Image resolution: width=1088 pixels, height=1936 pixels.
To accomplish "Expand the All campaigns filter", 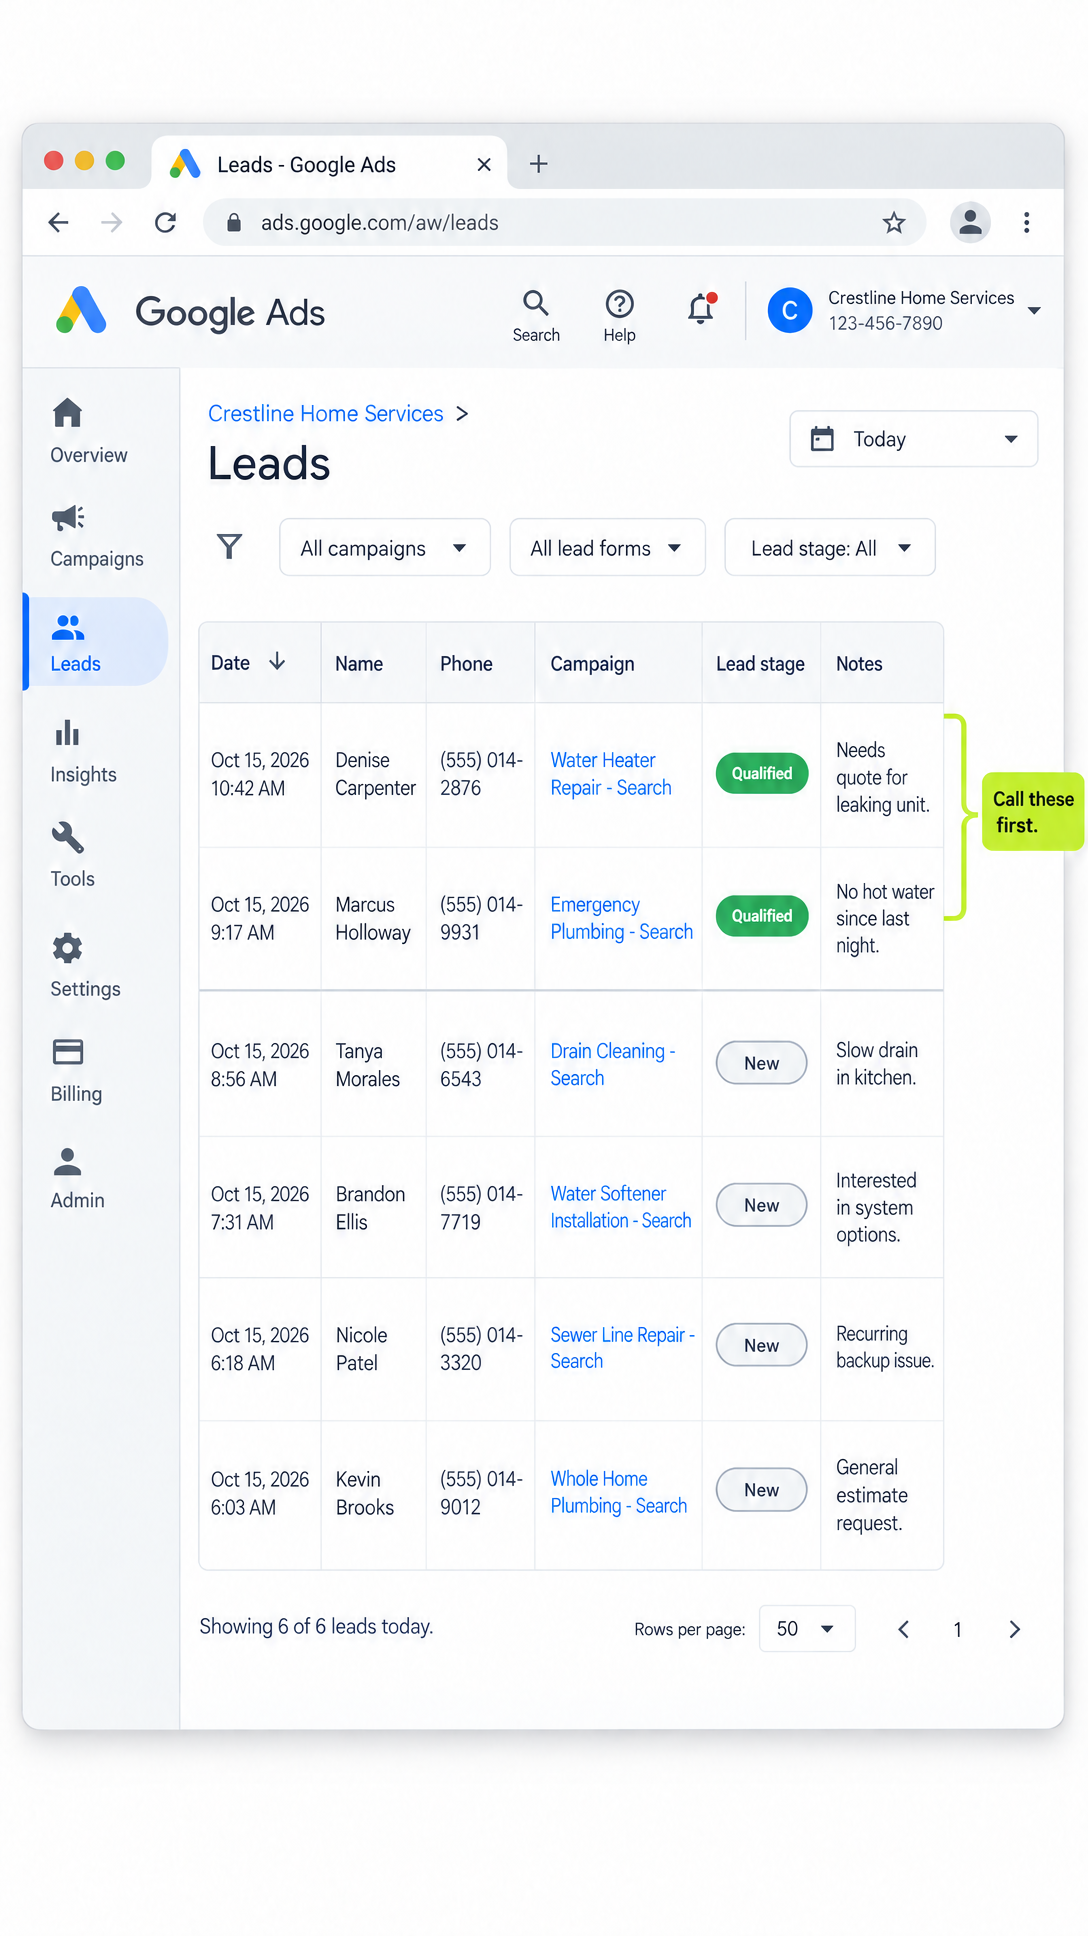I will tap(384, 548).
